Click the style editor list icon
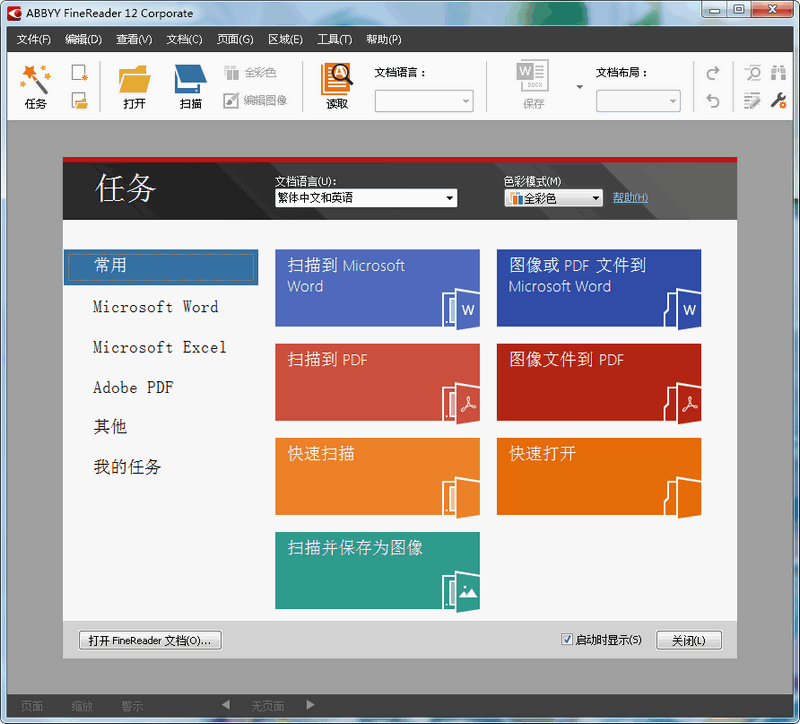Image resolution: width=800 pixels, height=724 pixels. (x=752, y=100)
